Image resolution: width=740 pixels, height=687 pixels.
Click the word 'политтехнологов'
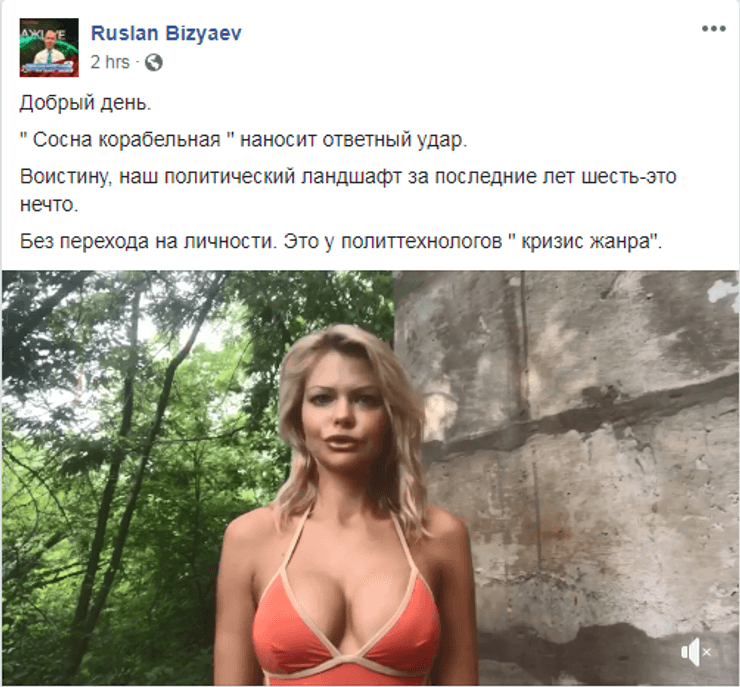[x=421, y=242]
